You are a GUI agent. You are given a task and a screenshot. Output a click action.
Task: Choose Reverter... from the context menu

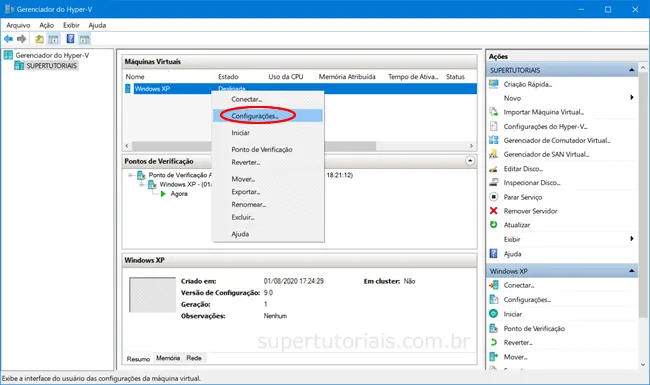(268, 162)
